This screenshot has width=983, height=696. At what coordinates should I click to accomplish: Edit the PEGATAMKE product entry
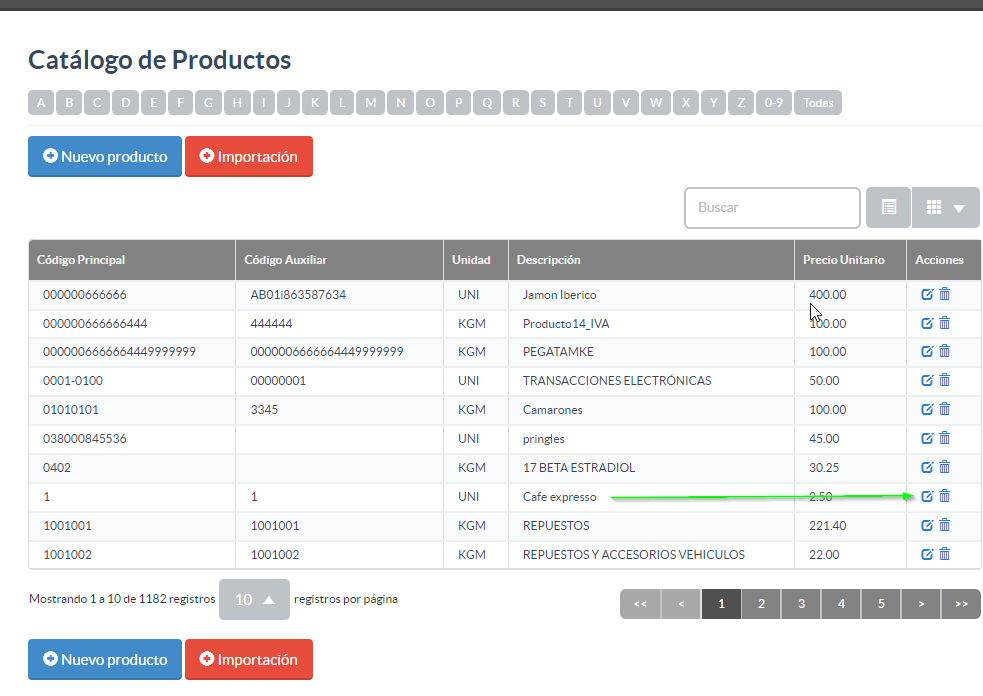pyautogui.click(x=927, y=352)
